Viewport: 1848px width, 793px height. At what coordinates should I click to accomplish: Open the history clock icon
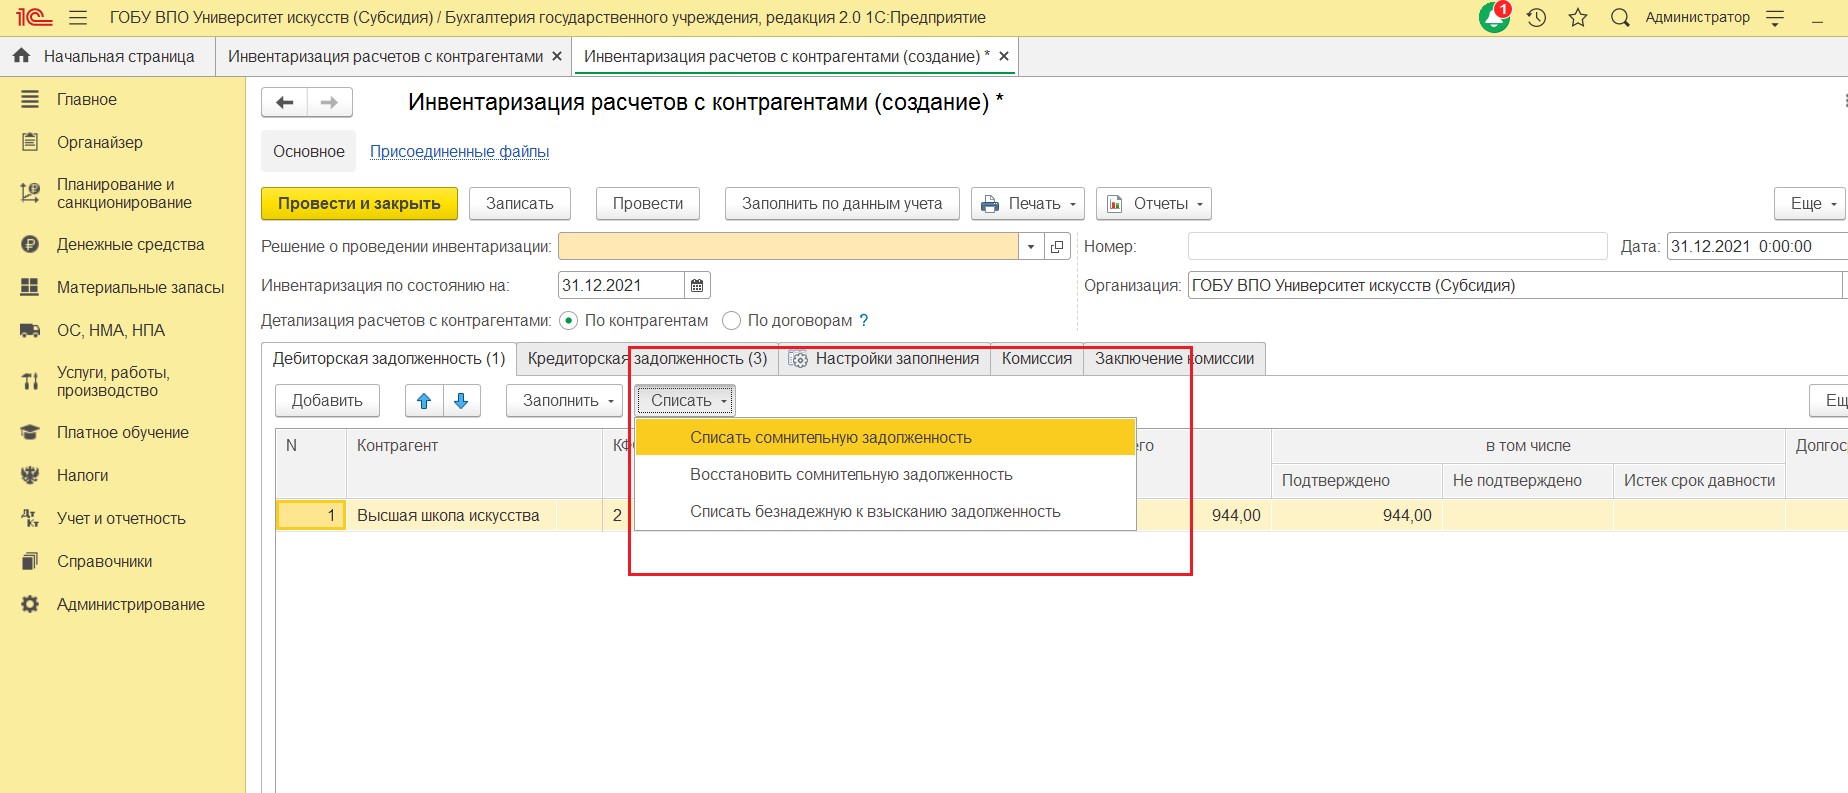pyautogui.click(x=1537, y=18)
